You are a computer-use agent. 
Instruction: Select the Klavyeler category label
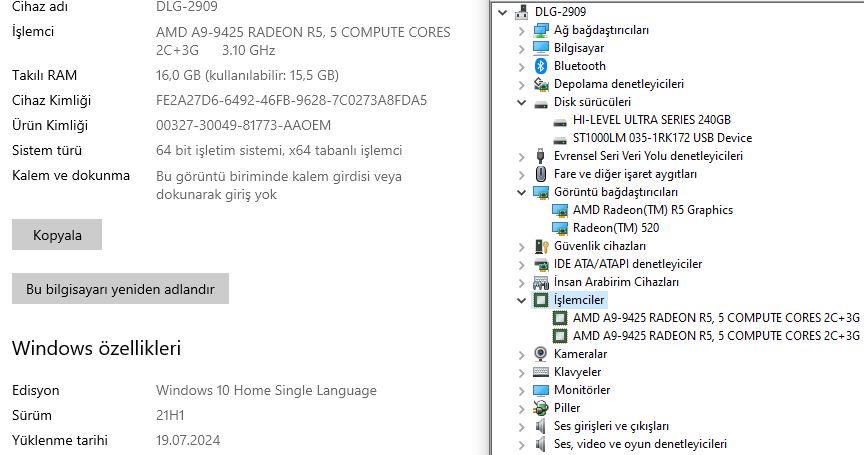tap(577, 372)
